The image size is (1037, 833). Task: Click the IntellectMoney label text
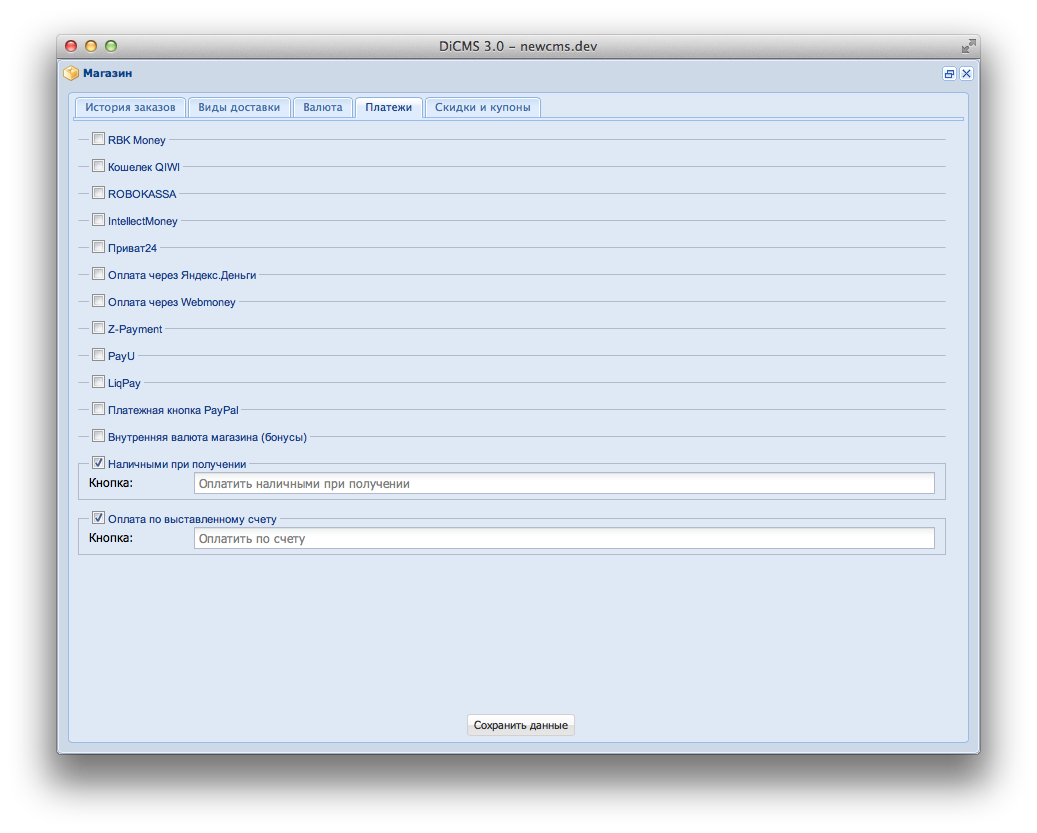point(143,221)
